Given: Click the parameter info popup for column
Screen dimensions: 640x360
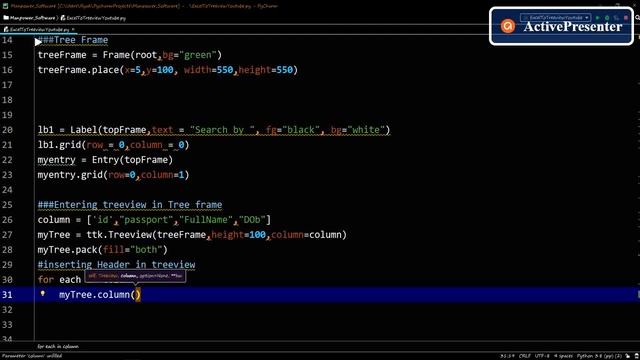Looking at the screenshot, I should 135,276.
